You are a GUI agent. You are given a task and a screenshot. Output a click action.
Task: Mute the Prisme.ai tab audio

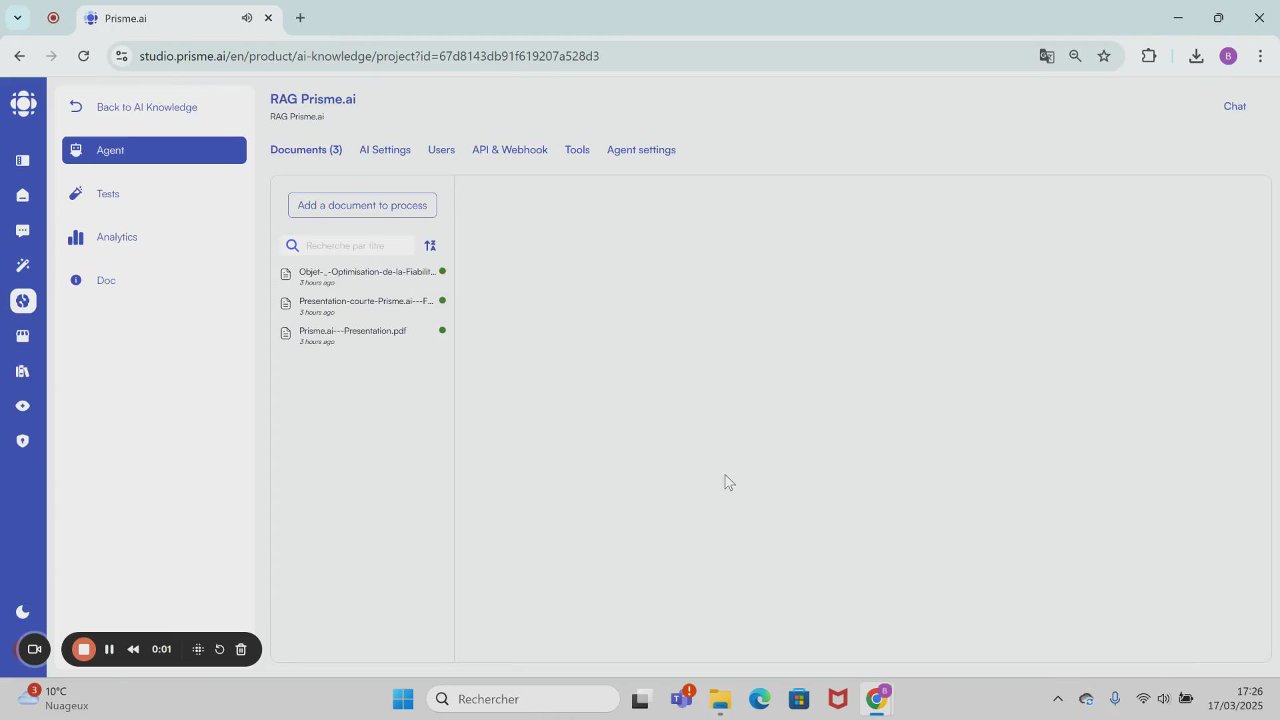tap(247, 18)
